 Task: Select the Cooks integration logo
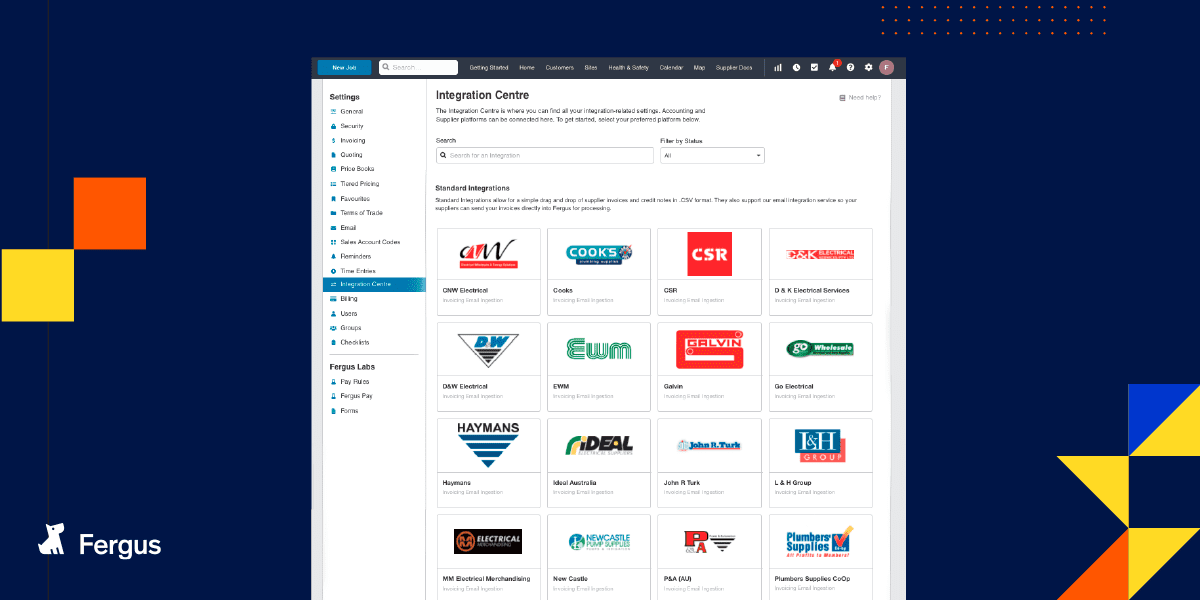click(599, 254)
